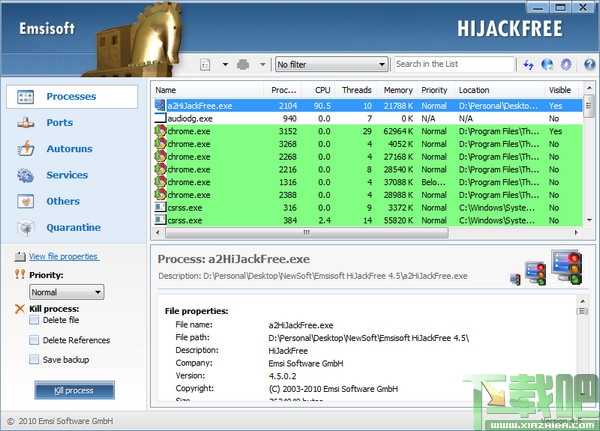Click the View file properties folder icon

(x=20, y=256)
